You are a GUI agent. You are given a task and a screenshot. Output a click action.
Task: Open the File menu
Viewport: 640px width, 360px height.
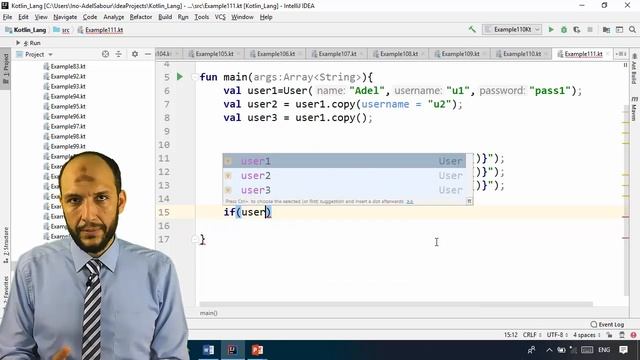click(7, 17)
